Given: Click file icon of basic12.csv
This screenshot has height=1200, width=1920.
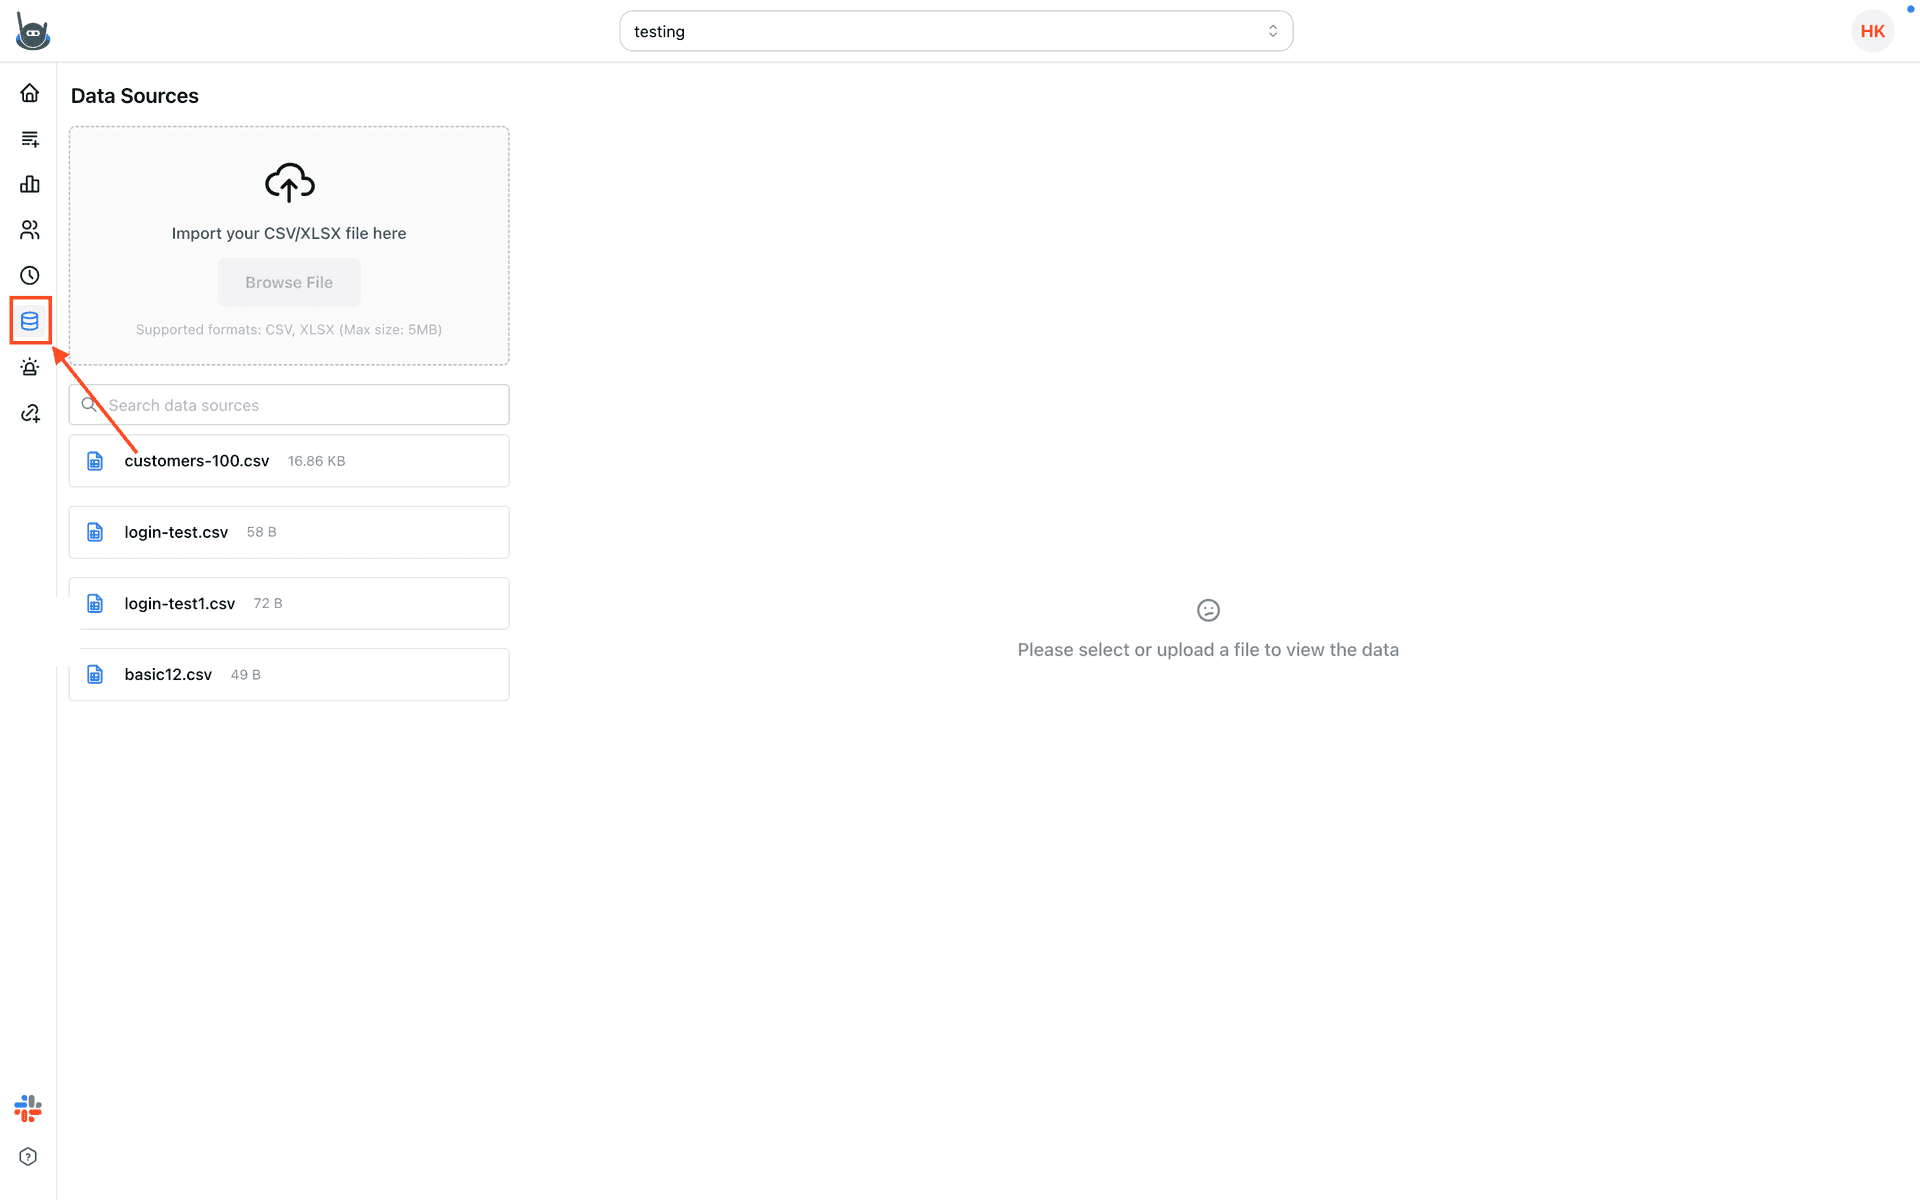Looking at the screenshot, I should click(95, 674).
